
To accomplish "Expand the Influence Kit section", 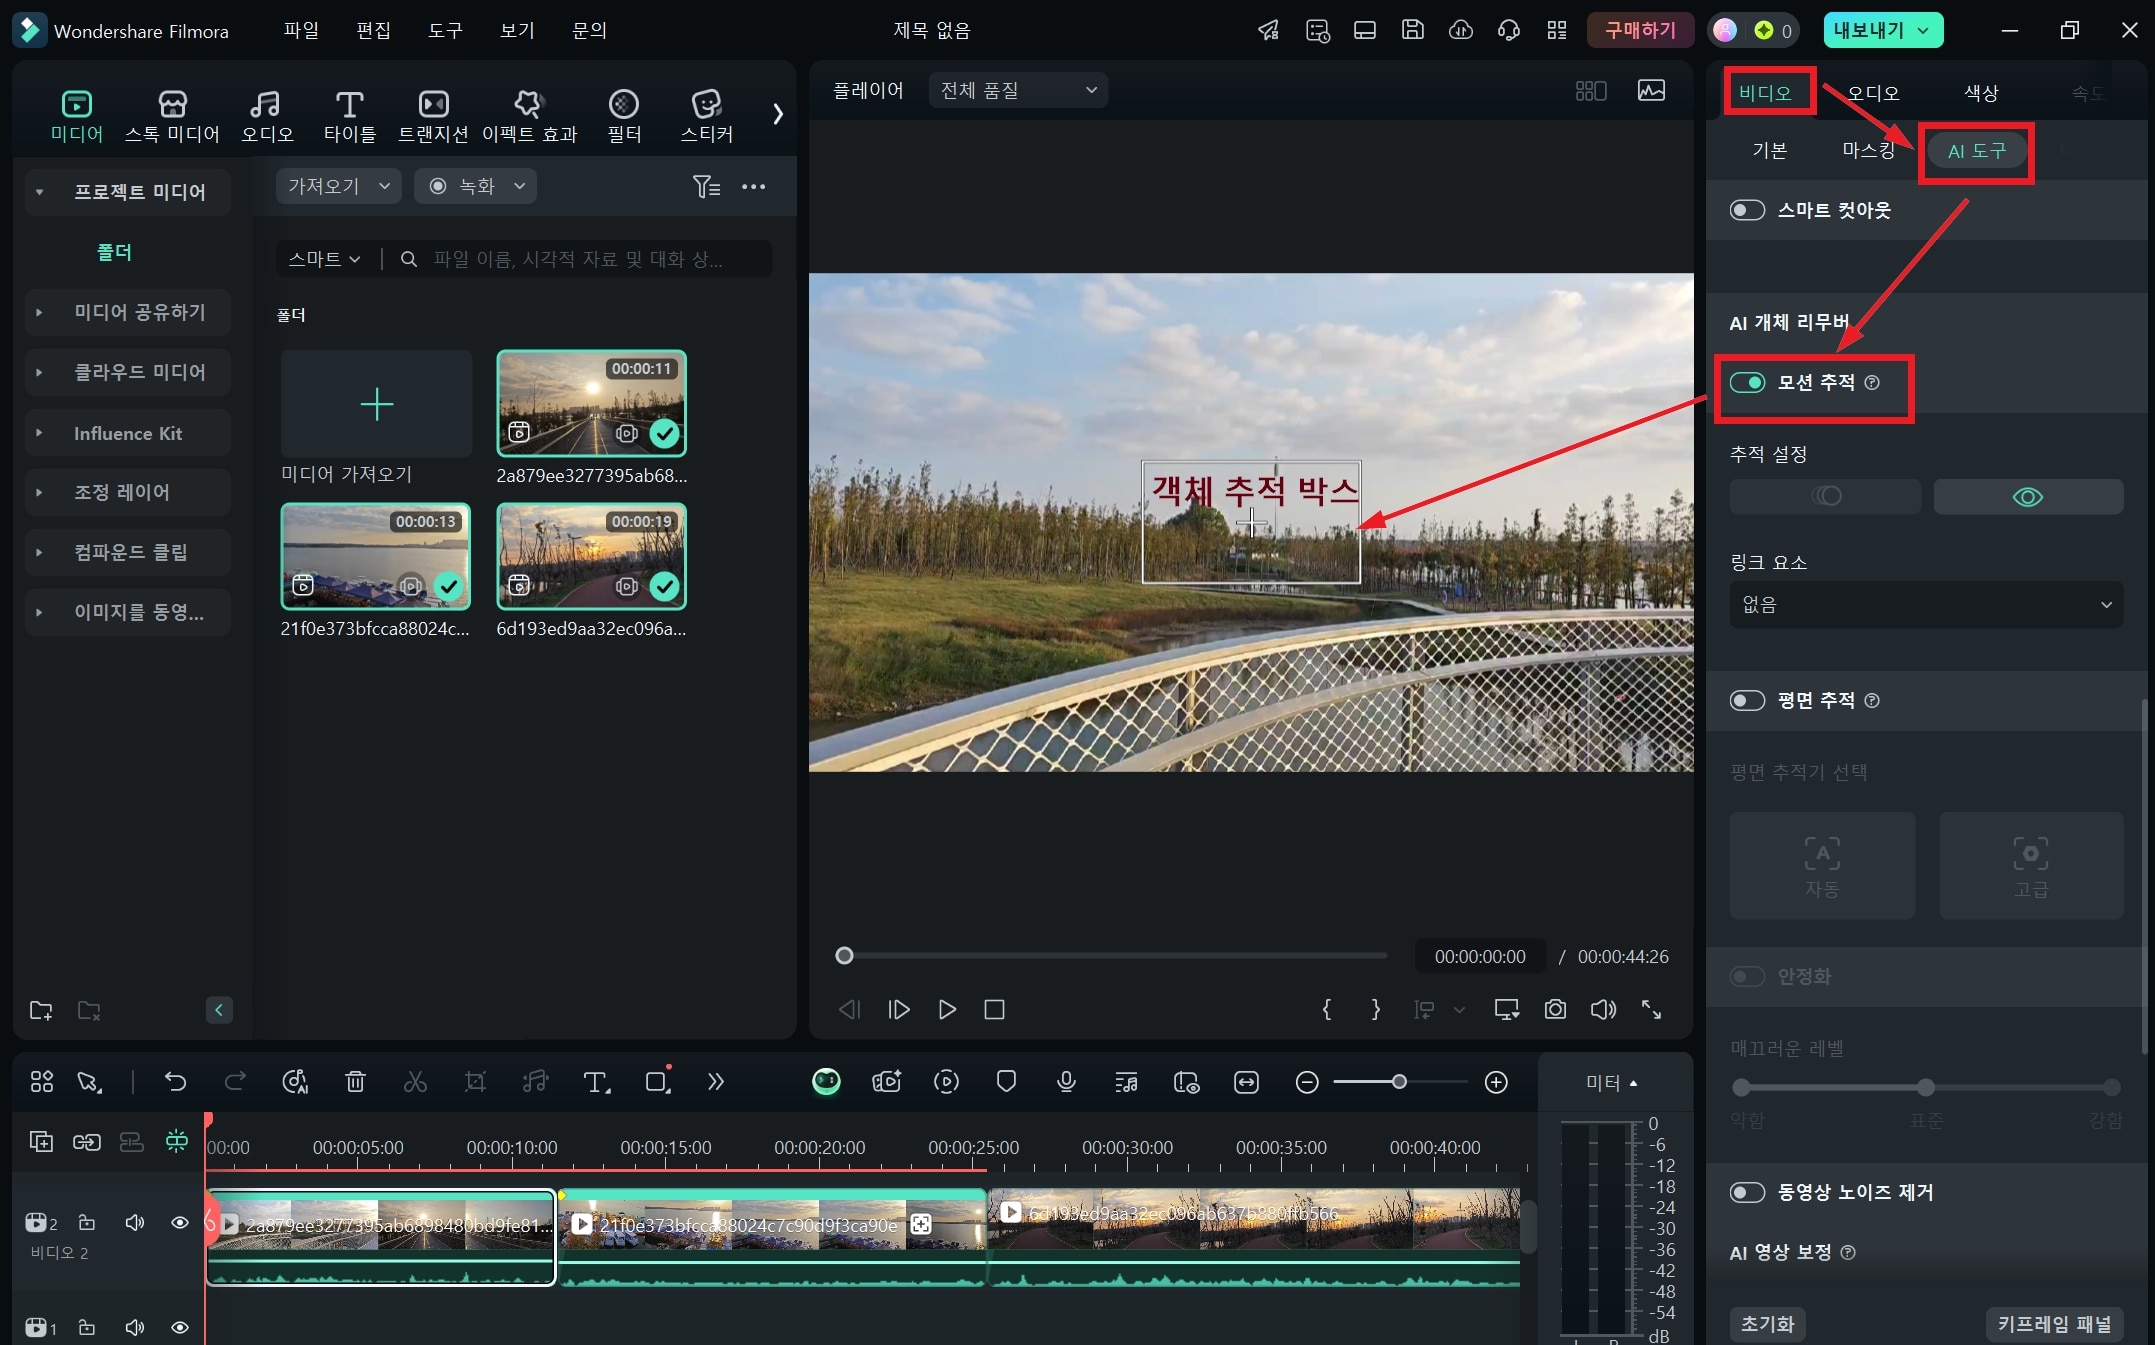I will [39, 433].
